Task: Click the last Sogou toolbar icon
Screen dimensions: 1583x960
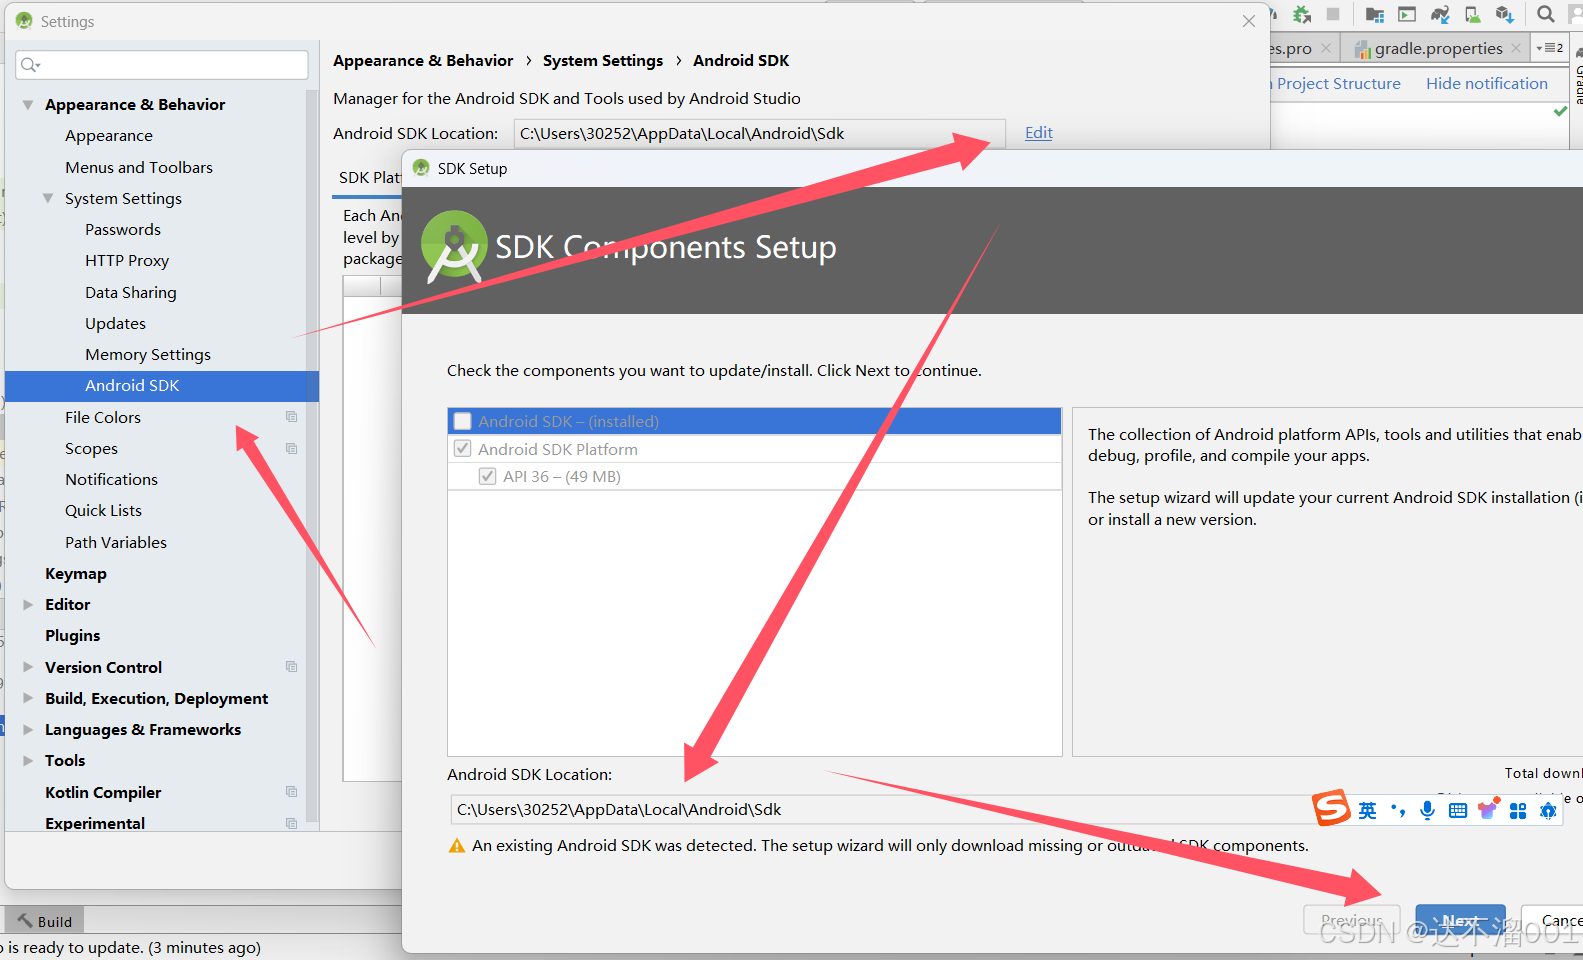Action: point(1548,810)
